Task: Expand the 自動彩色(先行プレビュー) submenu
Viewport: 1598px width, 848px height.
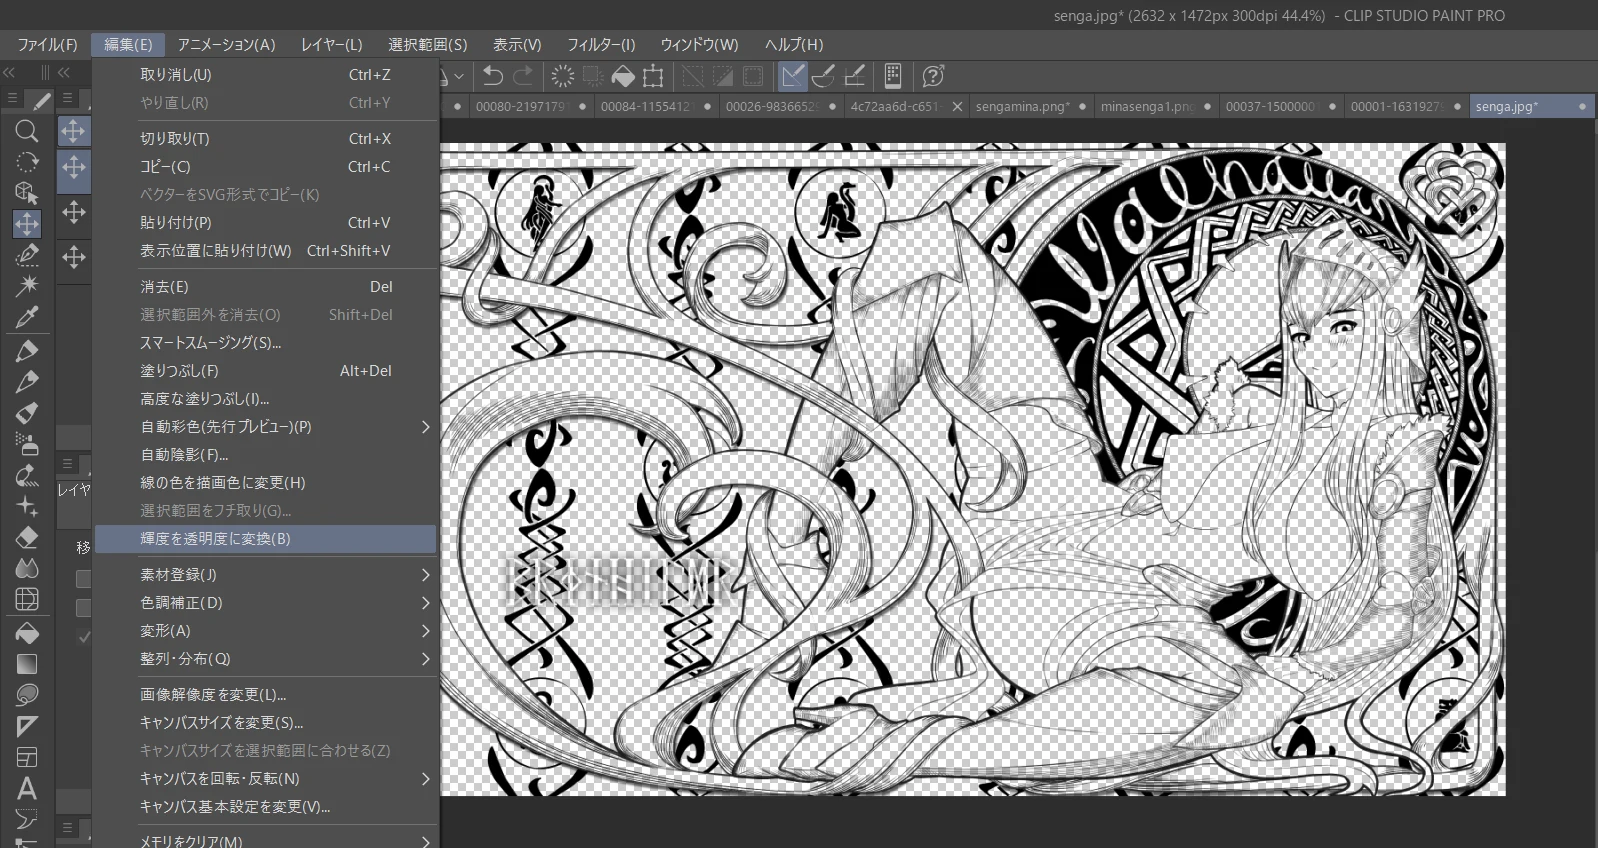Action: pyautogui.click(x=425, y=427)
